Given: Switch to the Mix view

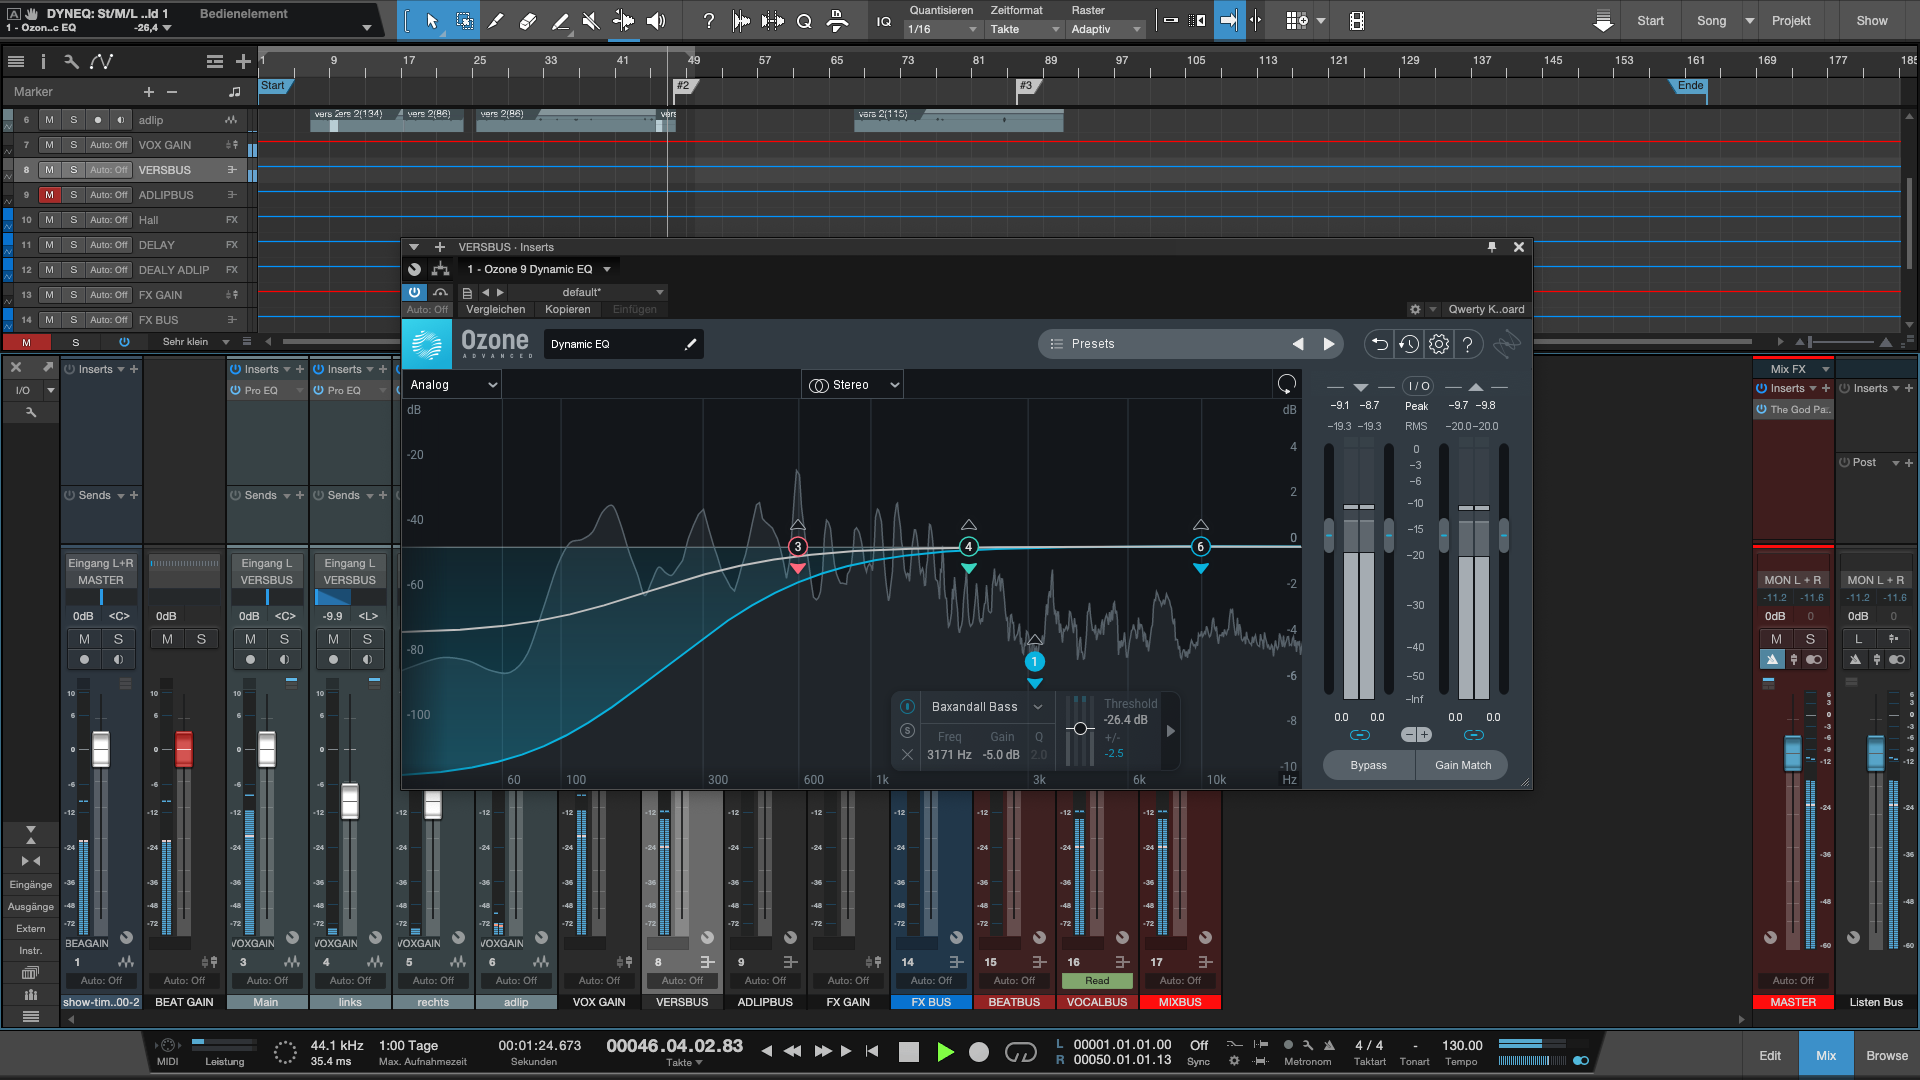Looking at the screenshot, I should coord(1826,1056).
